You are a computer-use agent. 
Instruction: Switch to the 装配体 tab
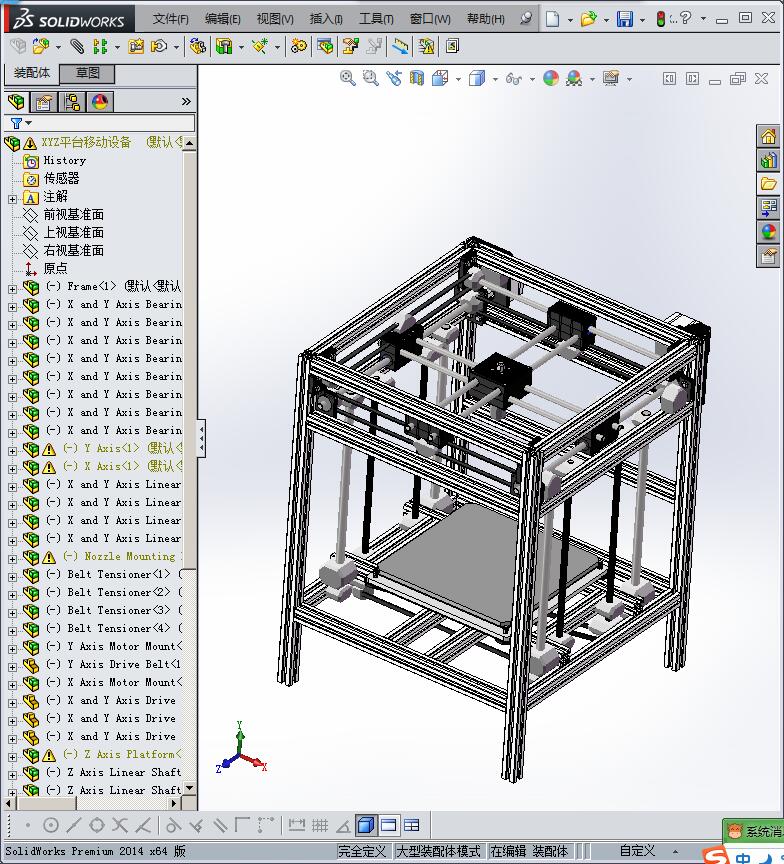[x=31, y=73]
